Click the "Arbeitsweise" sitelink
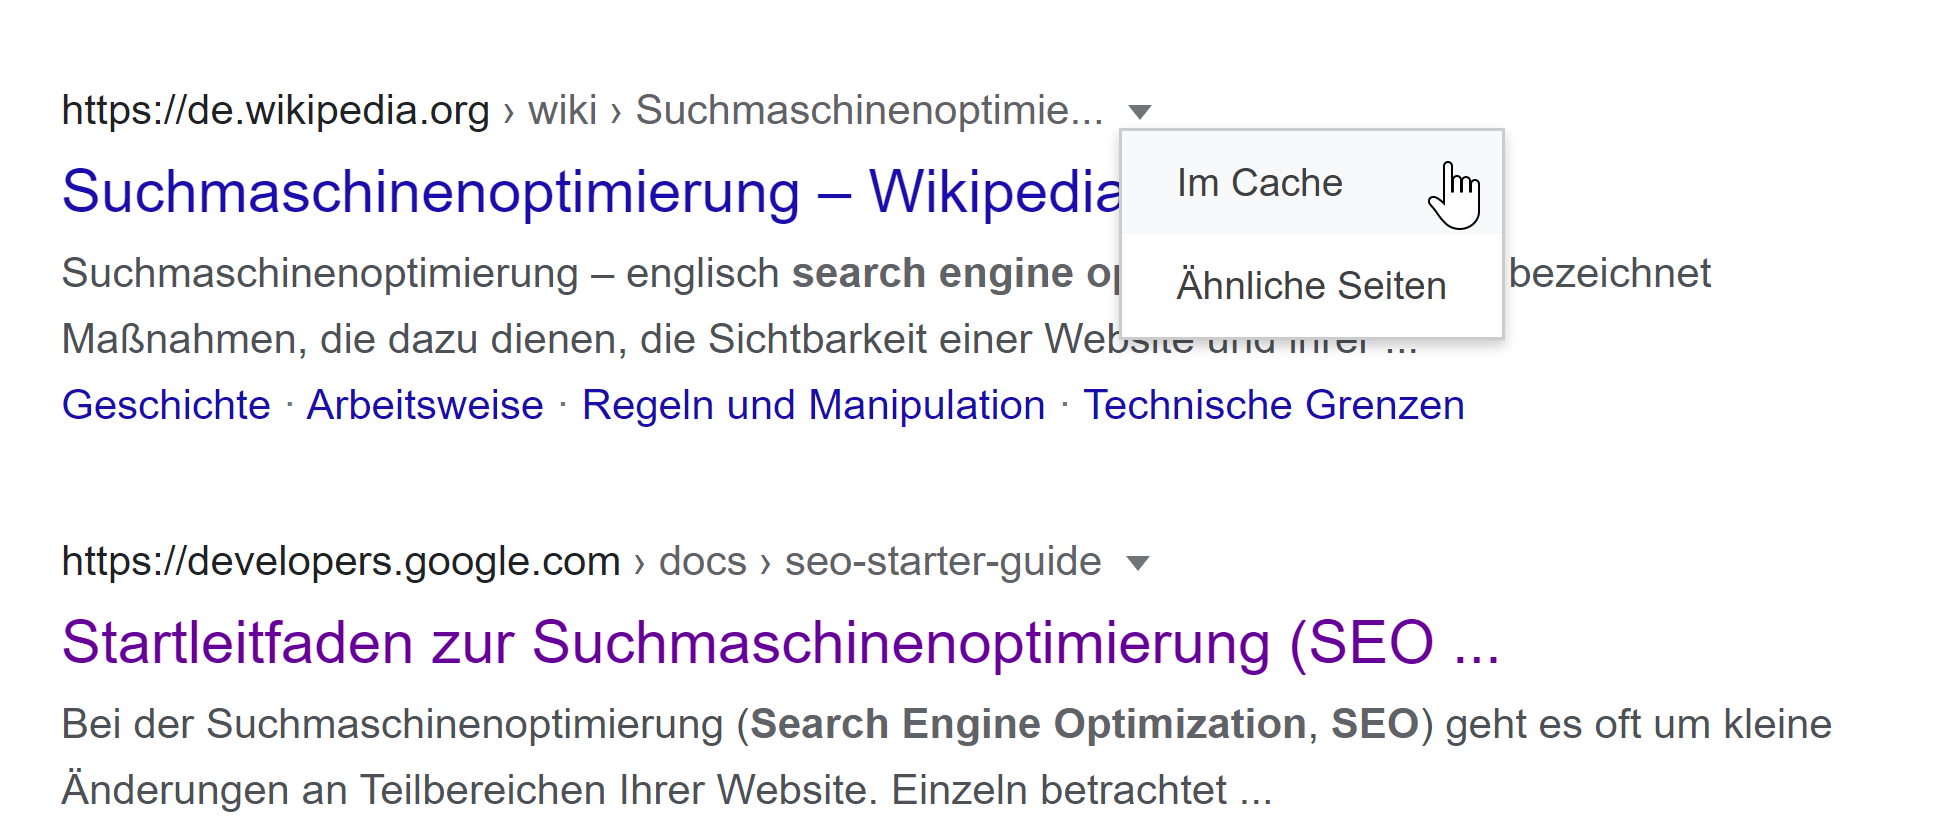1957x838 pixels. (424, 405)
